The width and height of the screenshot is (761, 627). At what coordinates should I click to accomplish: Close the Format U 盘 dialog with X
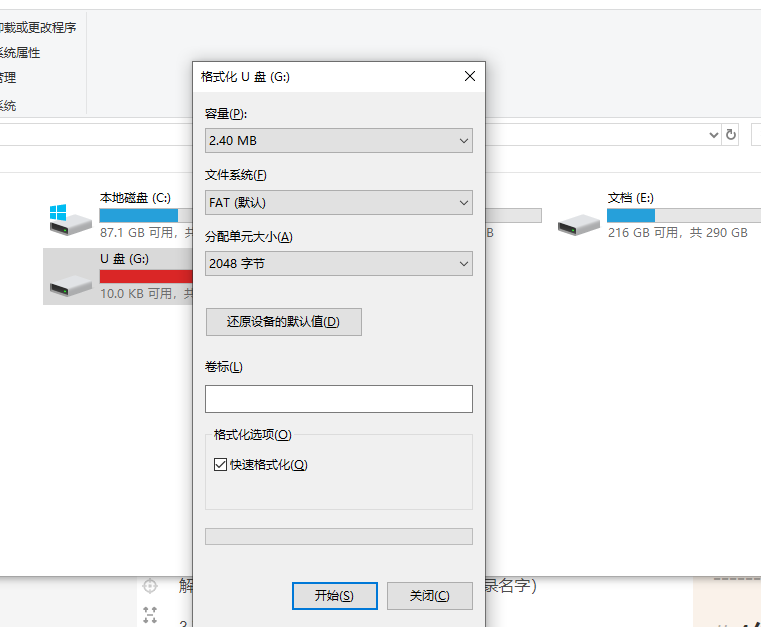tap(470, 76)
